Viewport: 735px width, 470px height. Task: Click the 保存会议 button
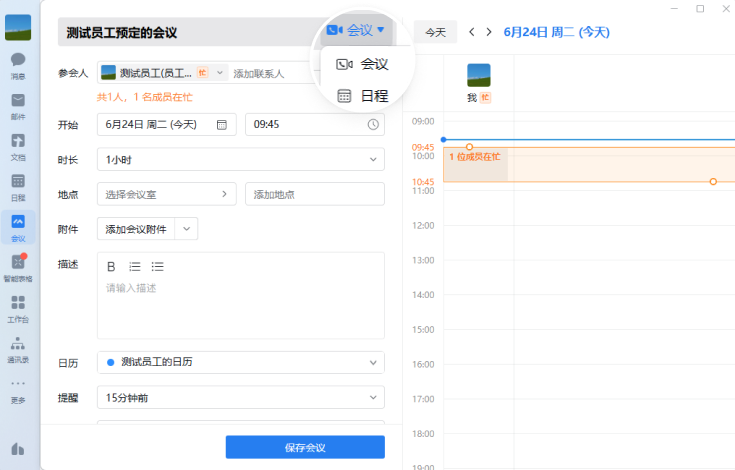tap(305, 447)
